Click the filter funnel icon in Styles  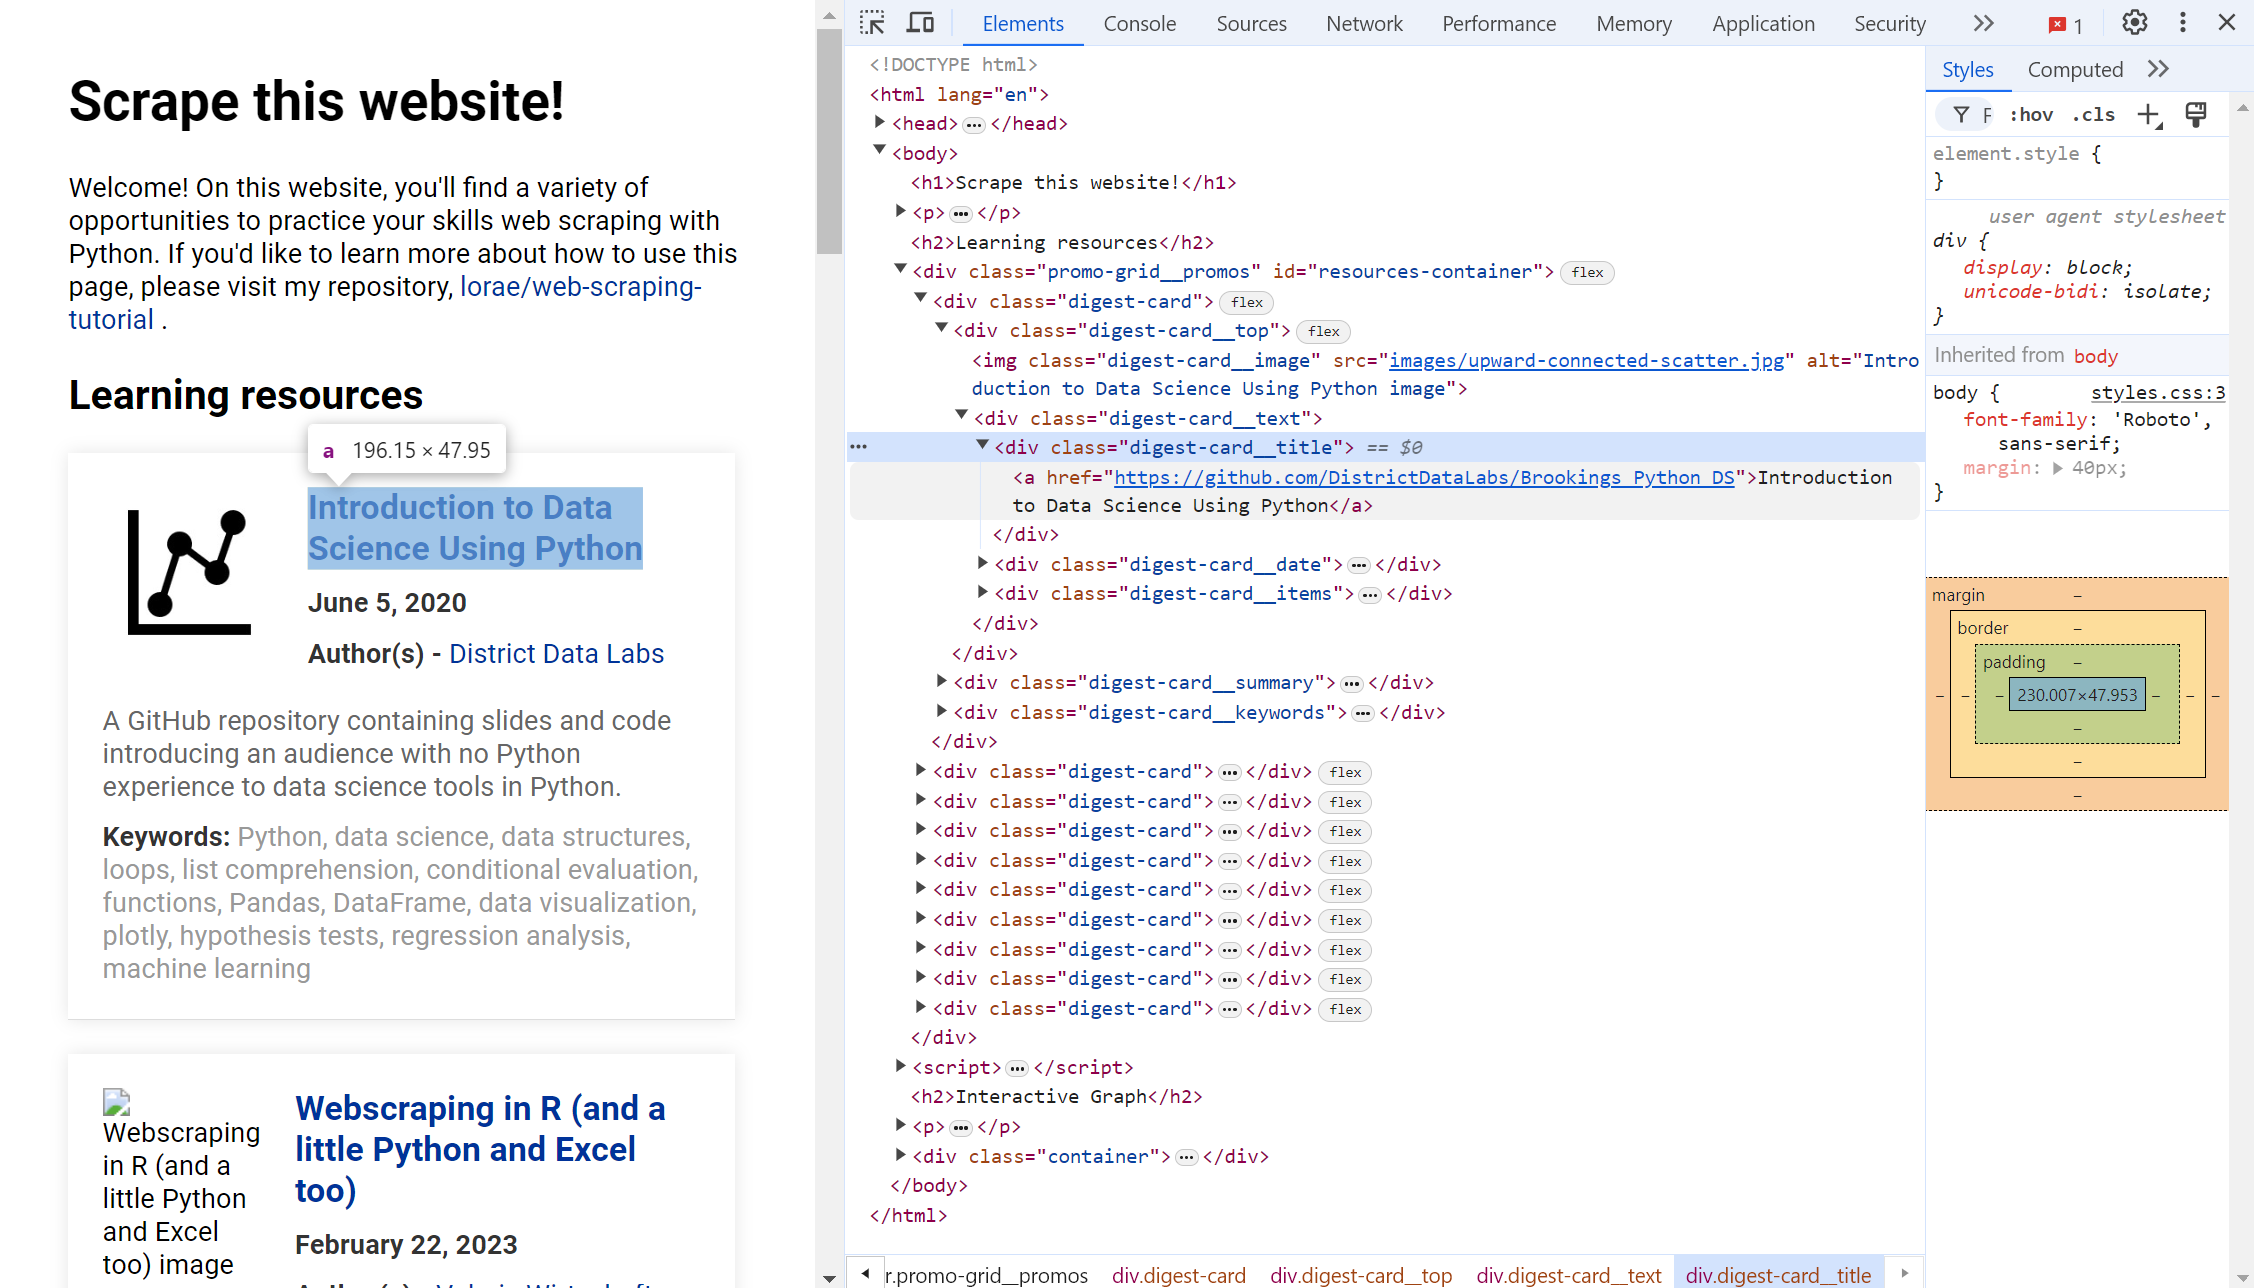tap(1961, 115)
